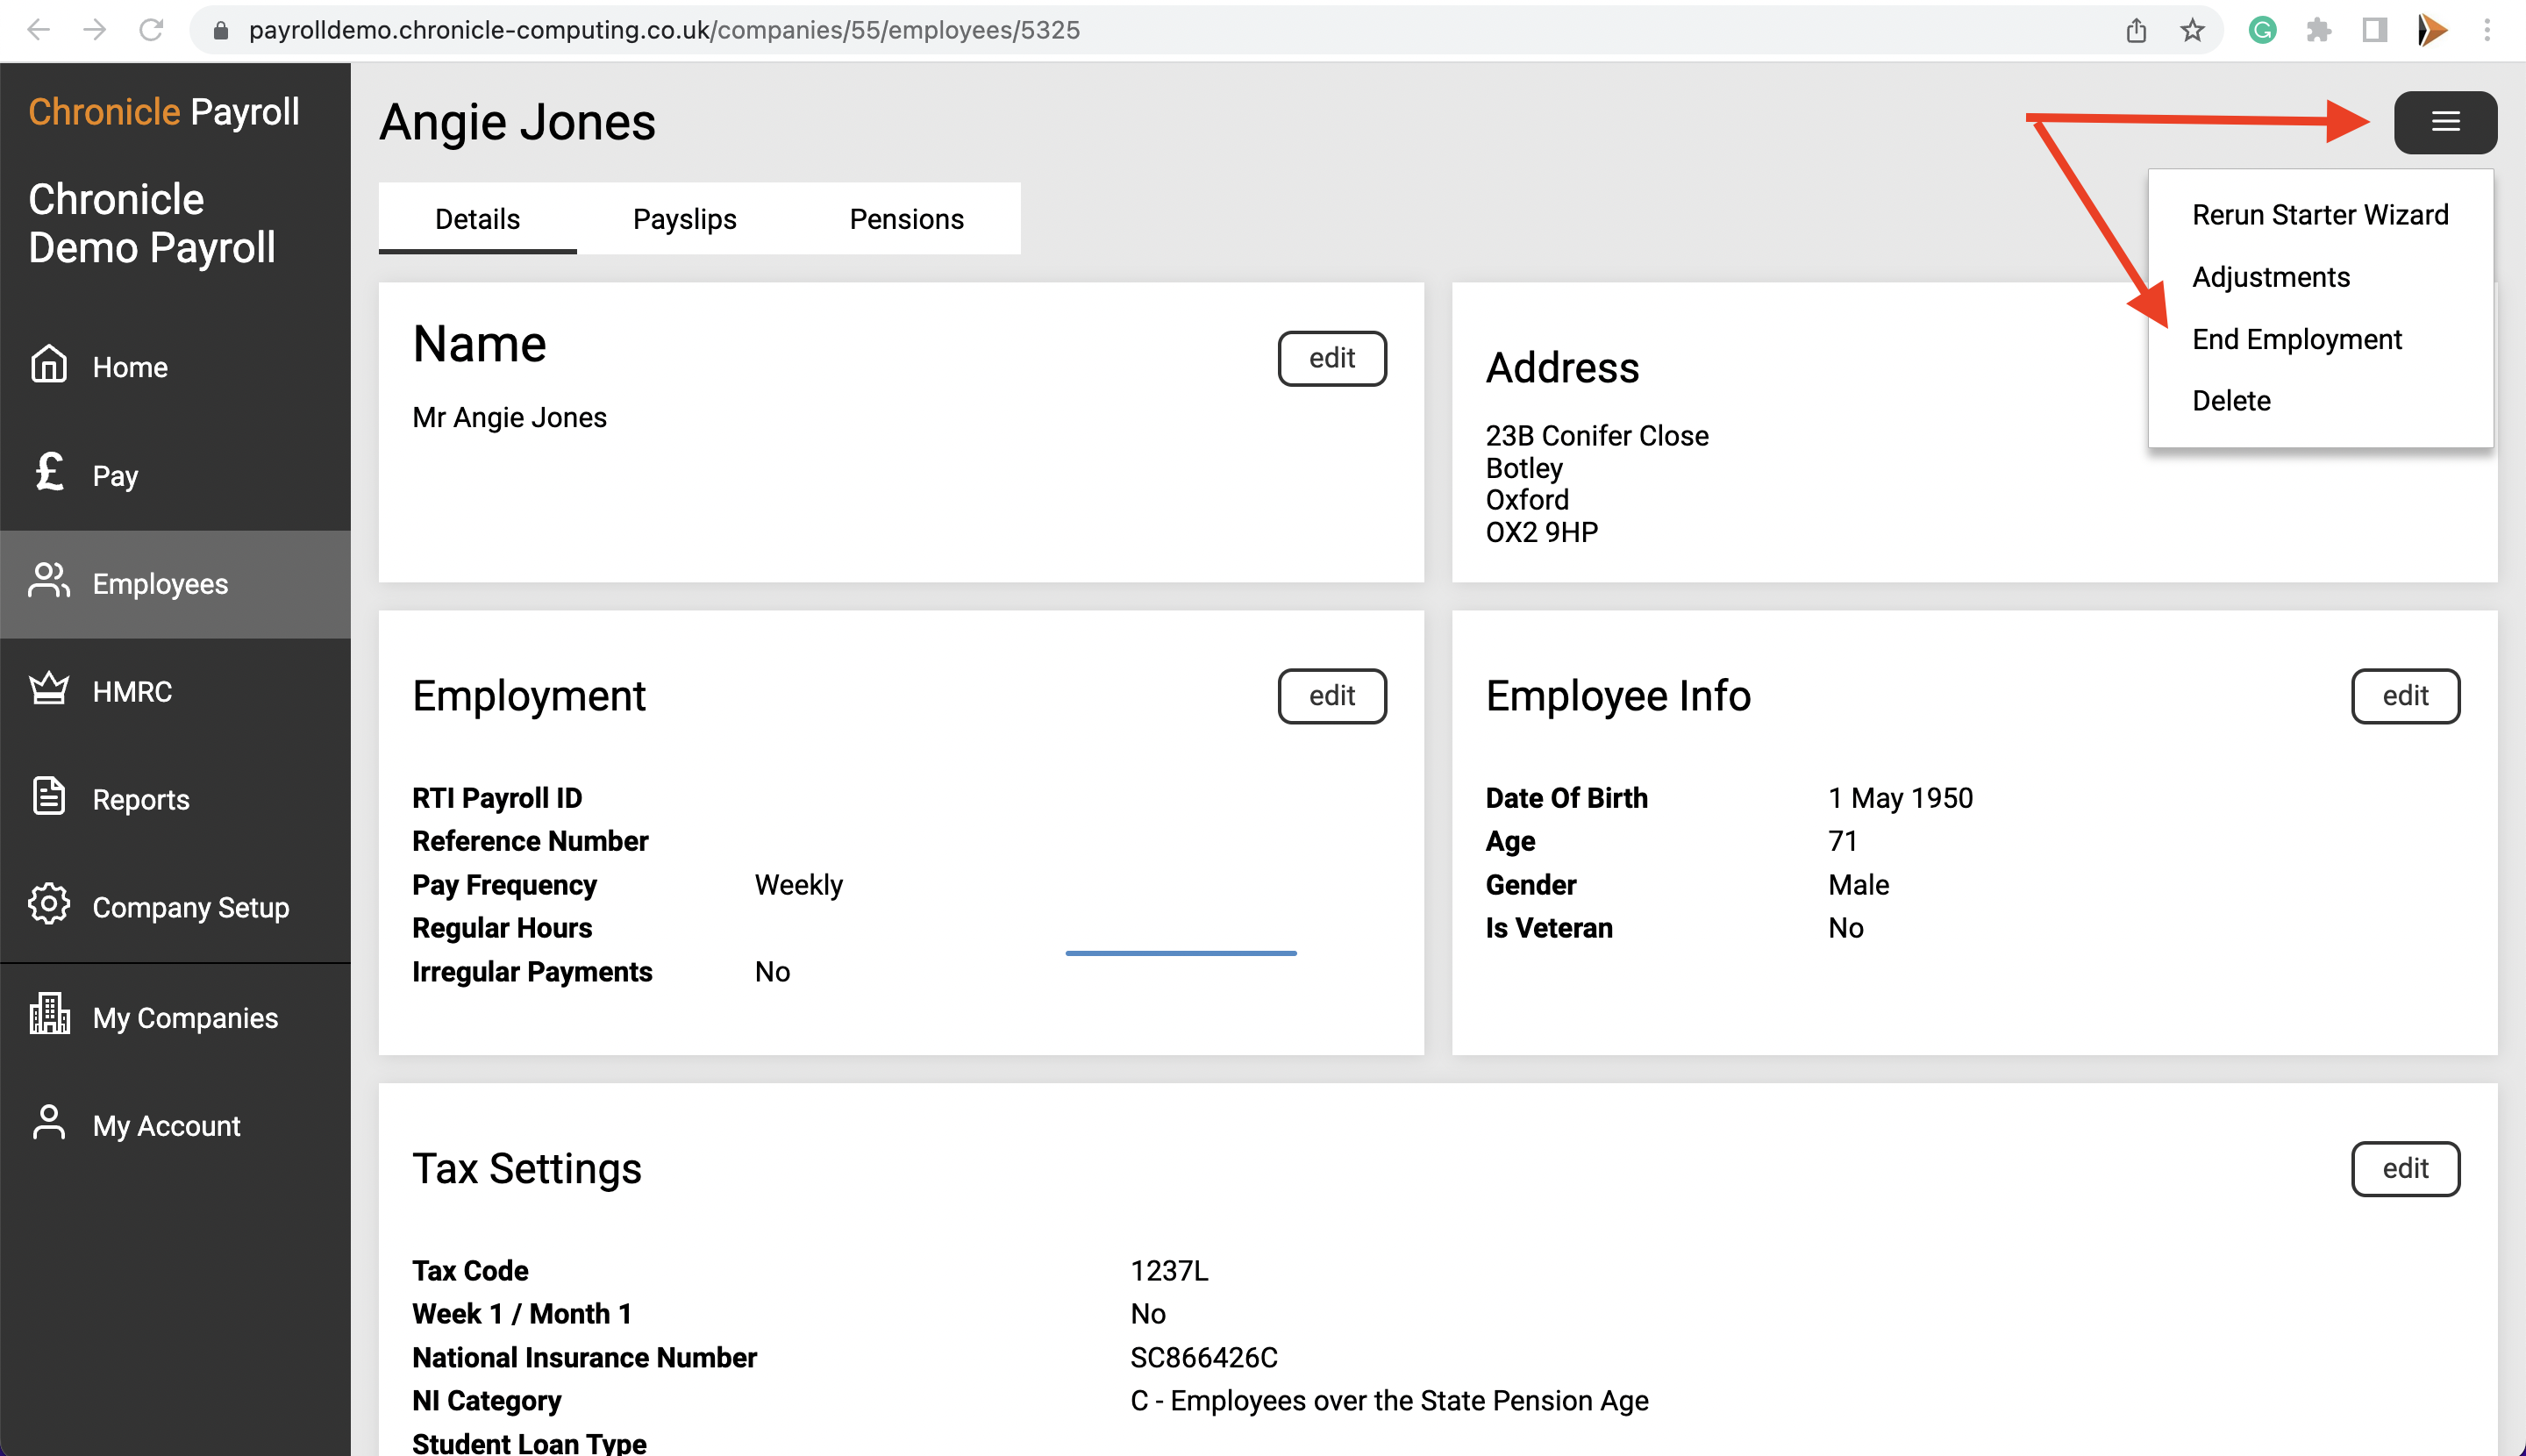This screenshot has width=2526, height=1456.
Task: Open the Grammarly browser extension icon
Action: coord(2263,30)
